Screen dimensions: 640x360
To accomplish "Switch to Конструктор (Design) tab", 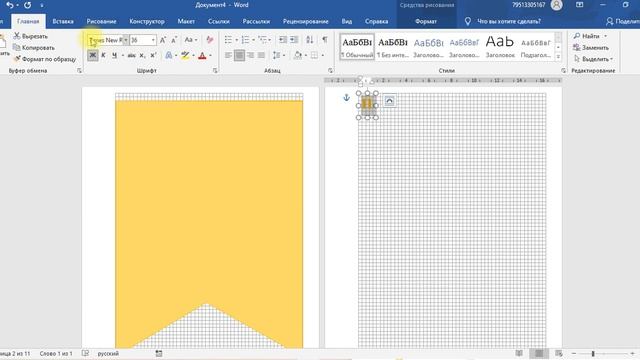I will 147,21.
